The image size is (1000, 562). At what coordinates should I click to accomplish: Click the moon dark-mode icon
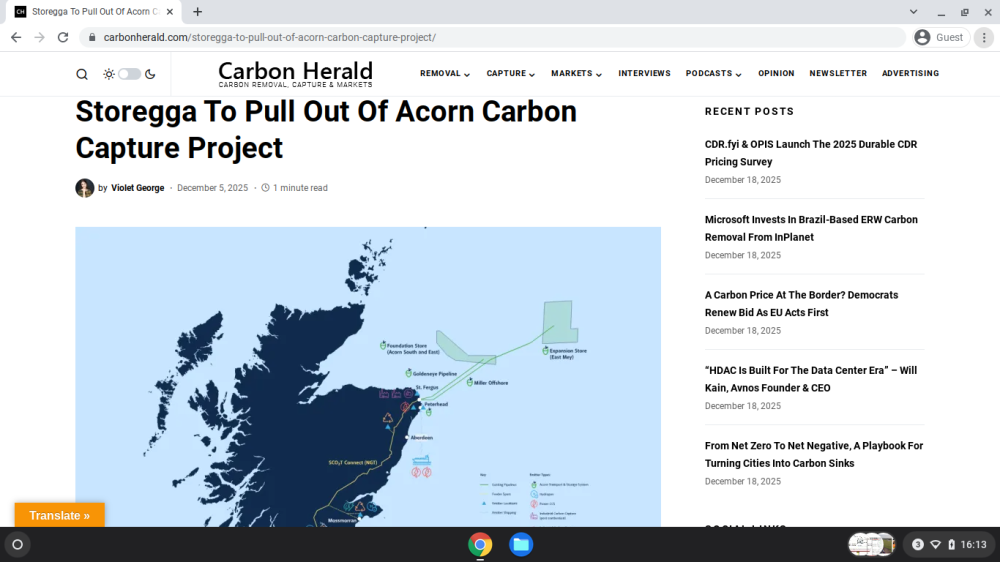(150, 74)
